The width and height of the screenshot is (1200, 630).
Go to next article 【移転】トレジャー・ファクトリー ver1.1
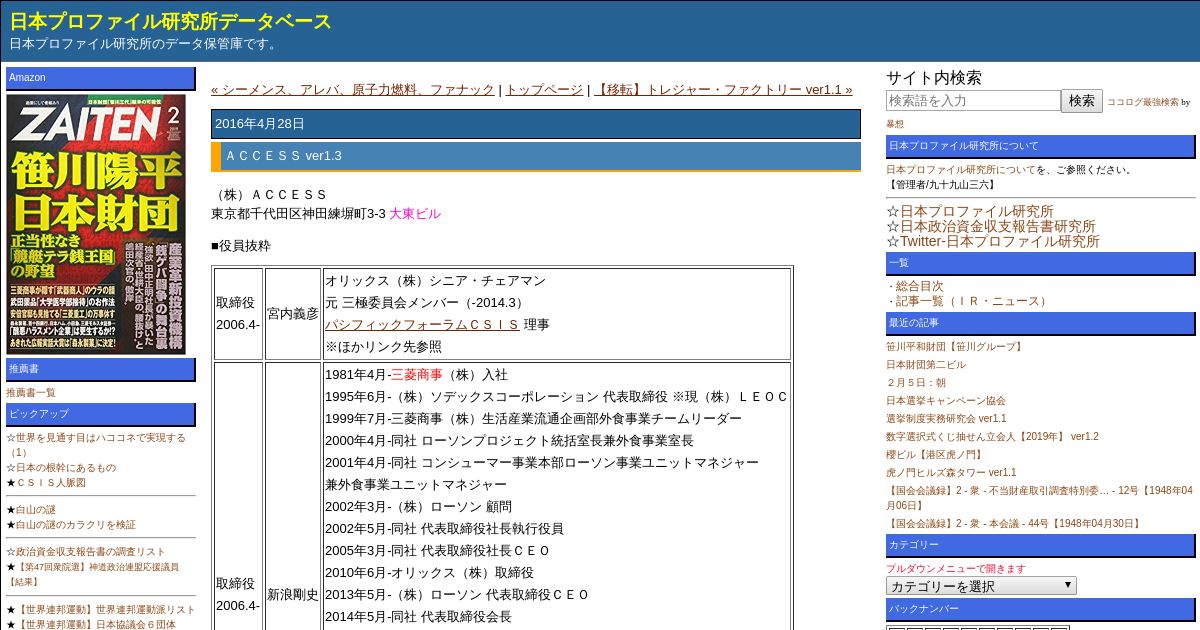point(723,90)
